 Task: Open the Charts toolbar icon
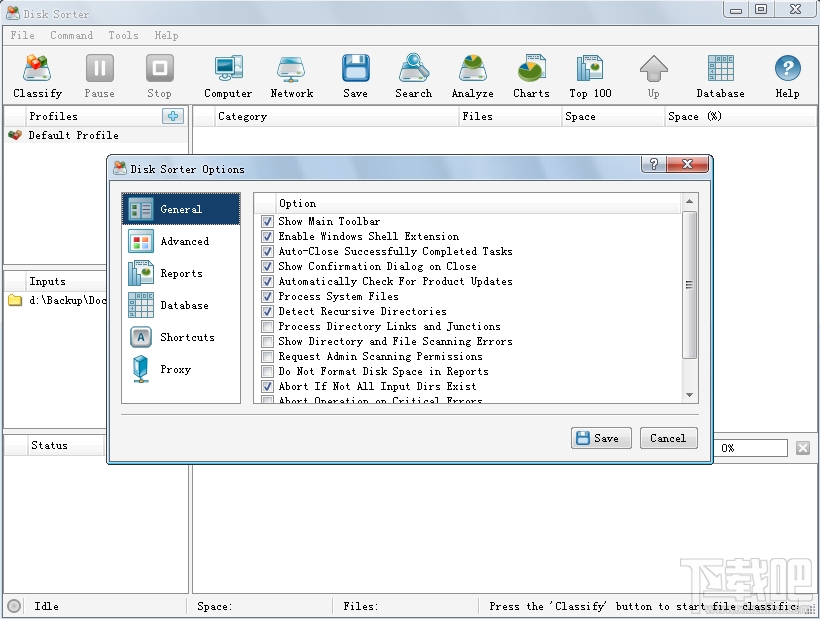531,68
